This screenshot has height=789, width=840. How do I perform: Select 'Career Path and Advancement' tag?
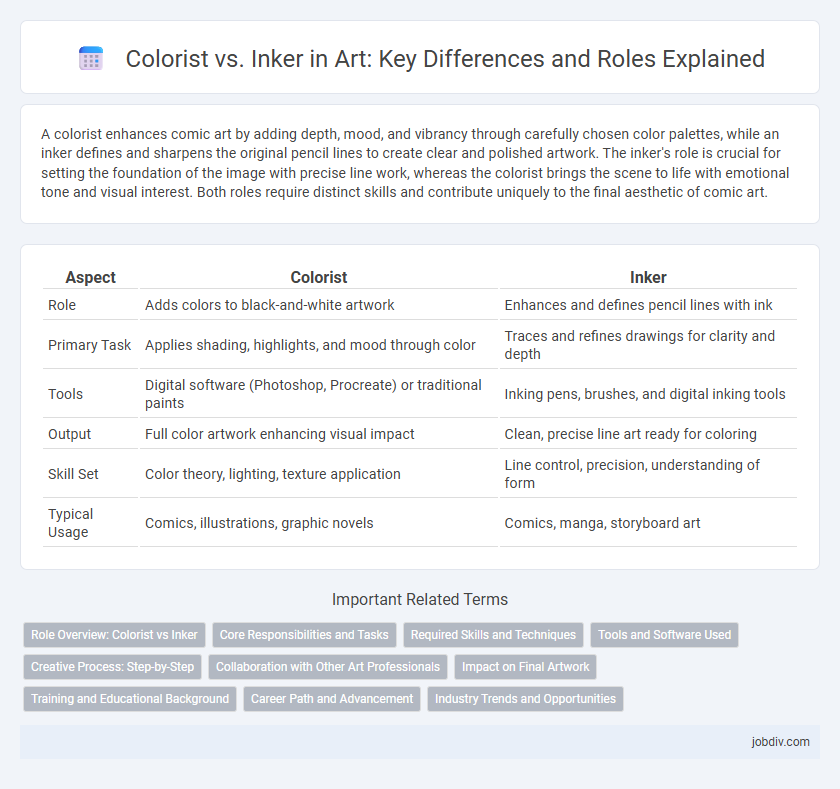click(x=332, y=699)
